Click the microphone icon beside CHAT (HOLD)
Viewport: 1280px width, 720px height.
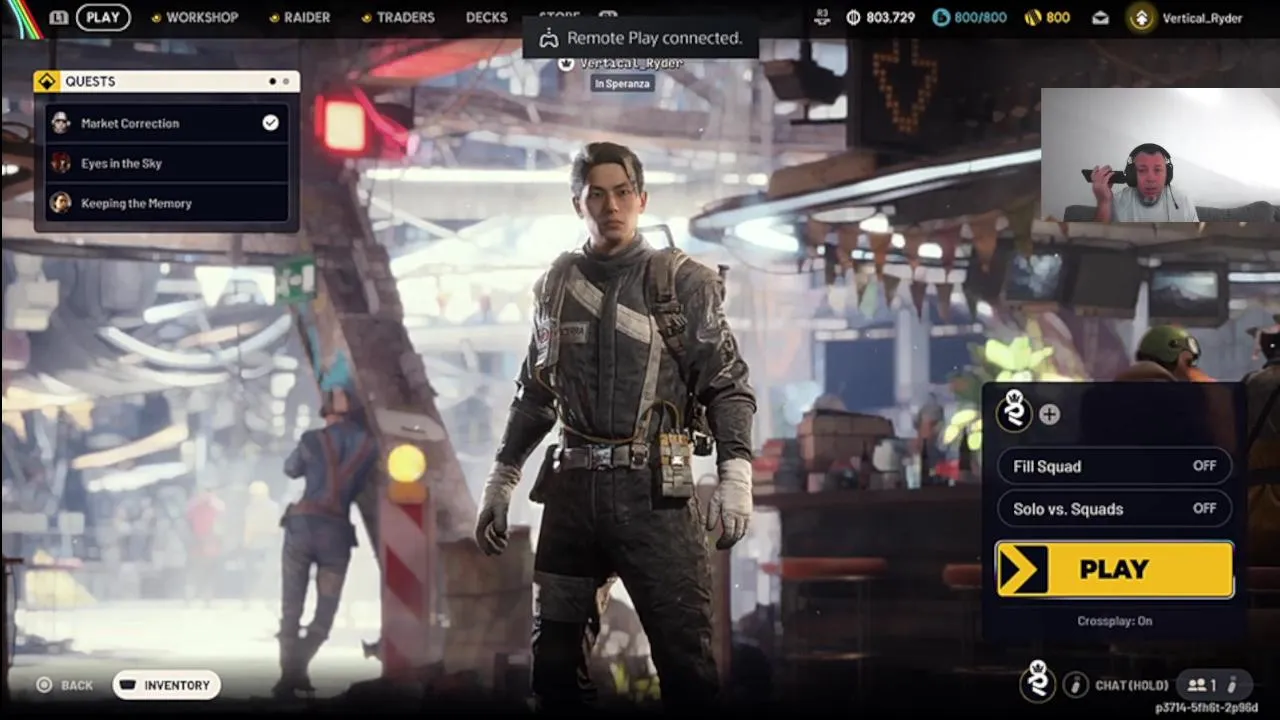1076,685
